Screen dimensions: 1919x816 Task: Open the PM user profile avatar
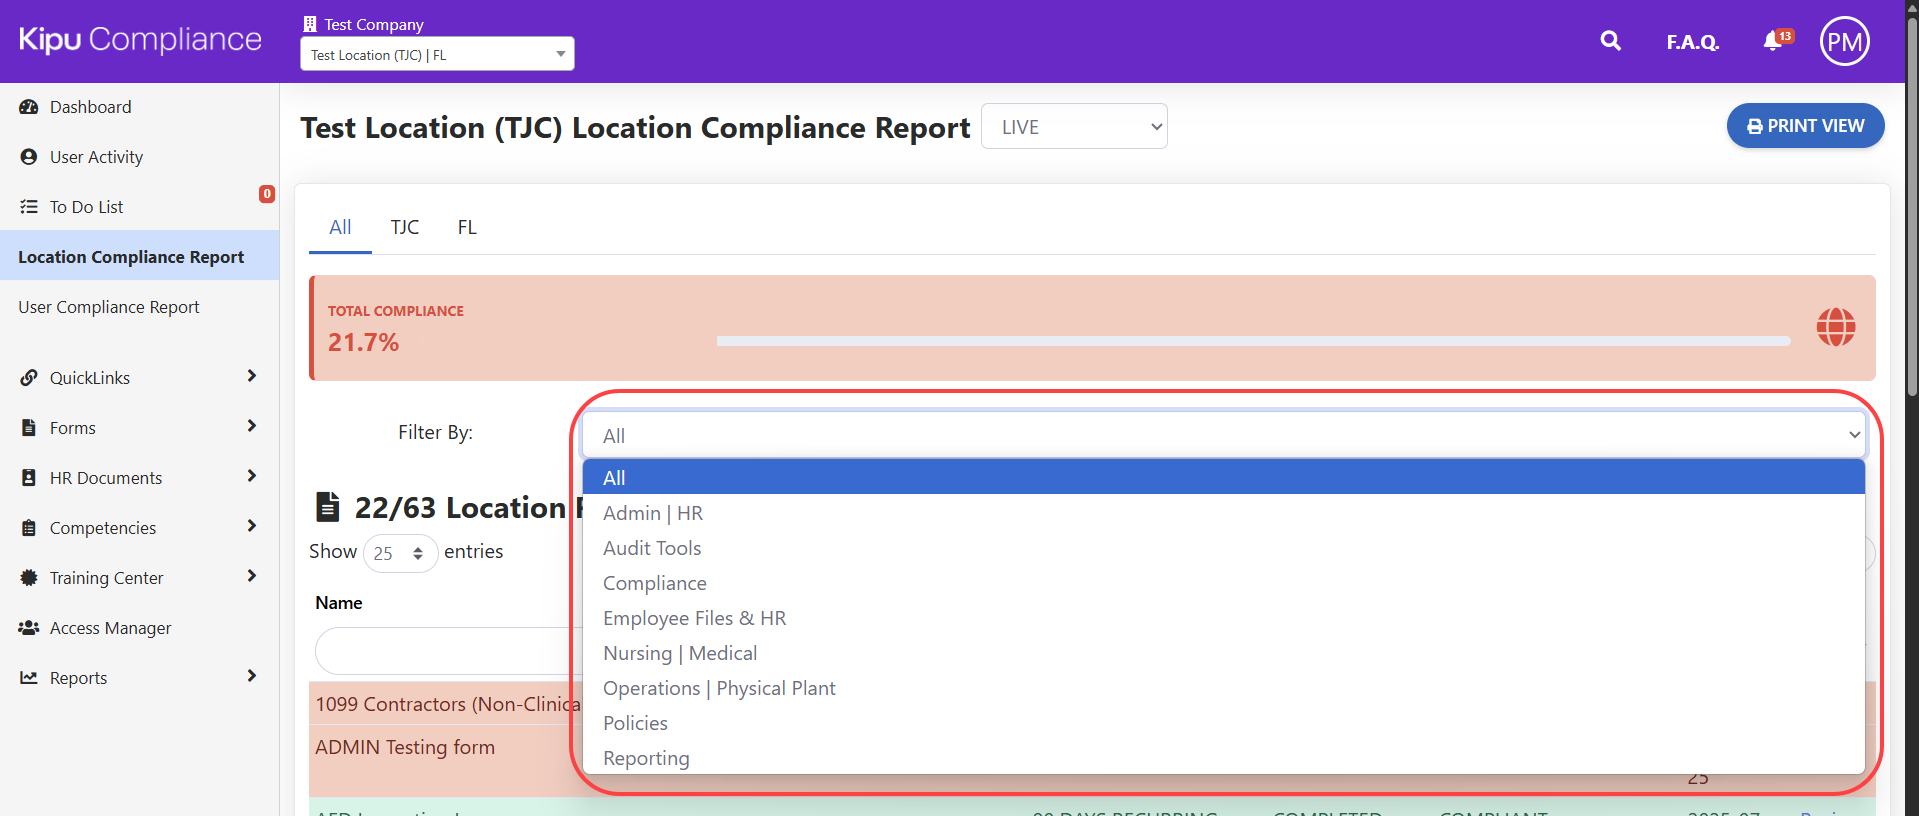[1844, 41]
